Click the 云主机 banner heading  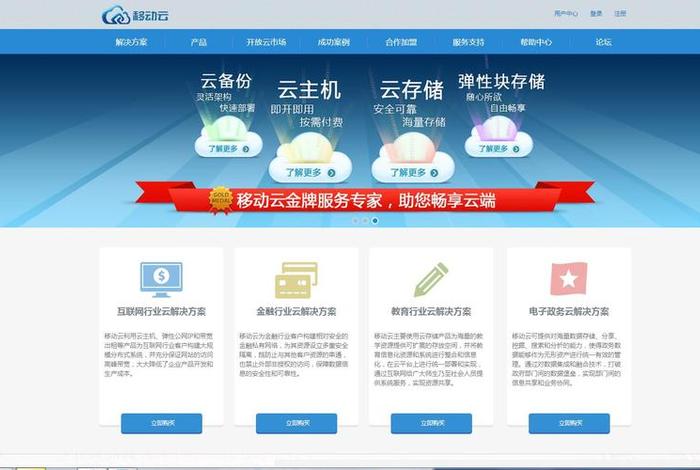tap(309, 90)
